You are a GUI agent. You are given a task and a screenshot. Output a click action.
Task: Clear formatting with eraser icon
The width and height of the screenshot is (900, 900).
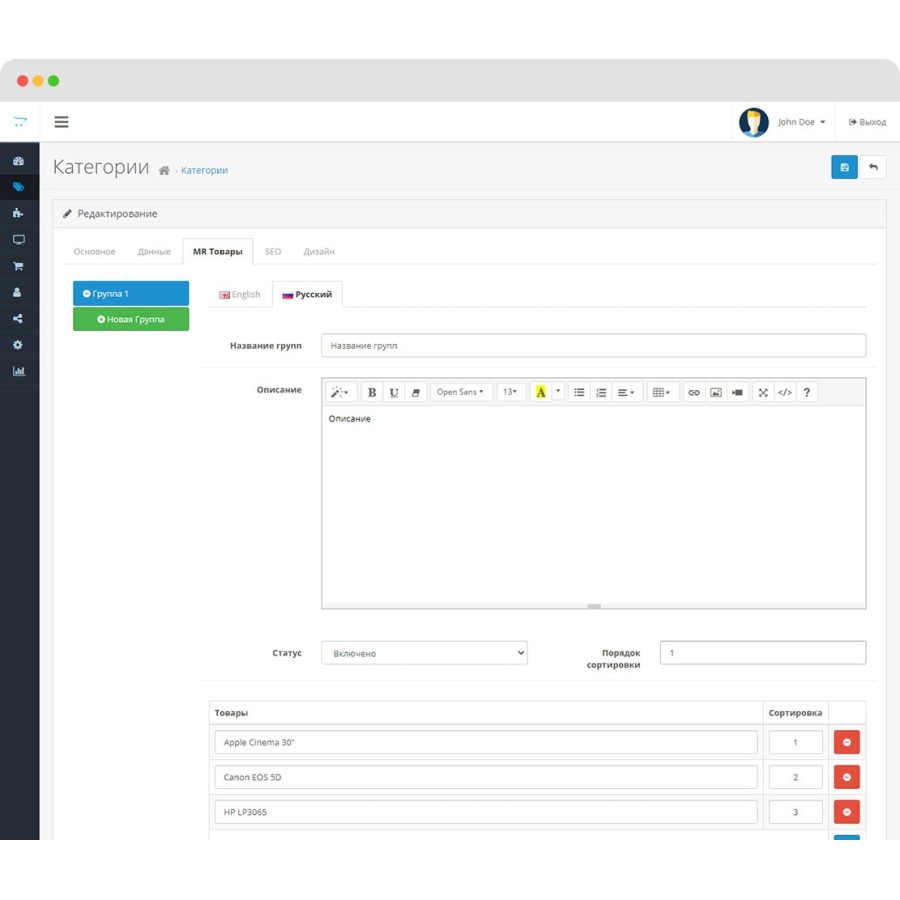coord(416,393)
